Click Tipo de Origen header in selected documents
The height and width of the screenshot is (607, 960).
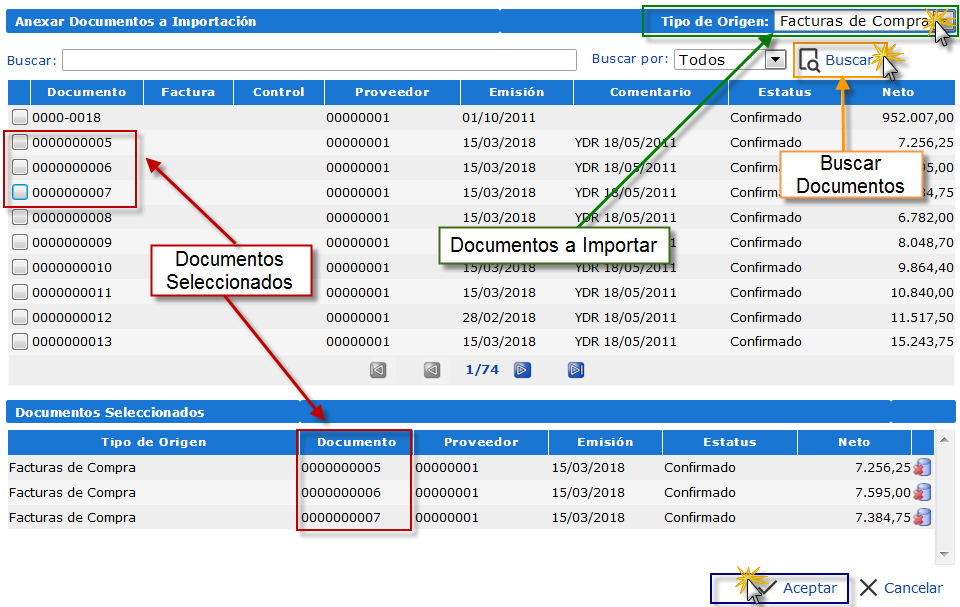coord(153,442)
